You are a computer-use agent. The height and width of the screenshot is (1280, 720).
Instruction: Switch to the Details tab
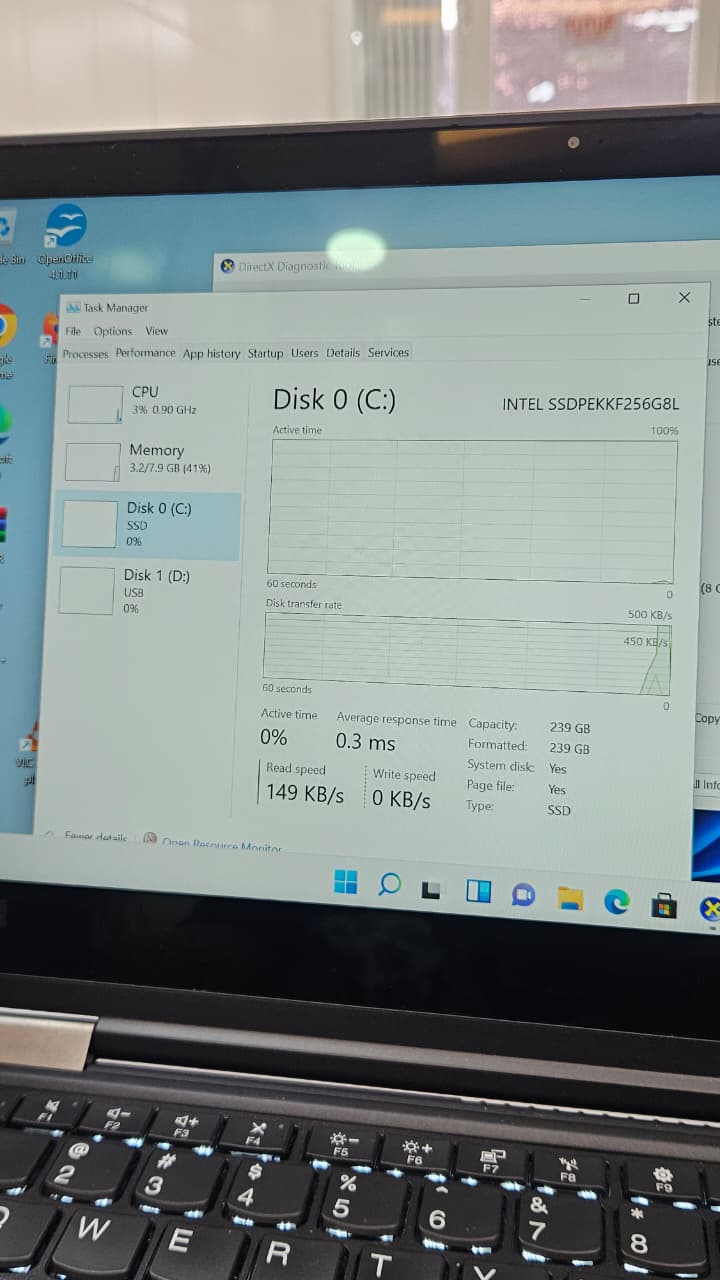click(x=343, y=352)
